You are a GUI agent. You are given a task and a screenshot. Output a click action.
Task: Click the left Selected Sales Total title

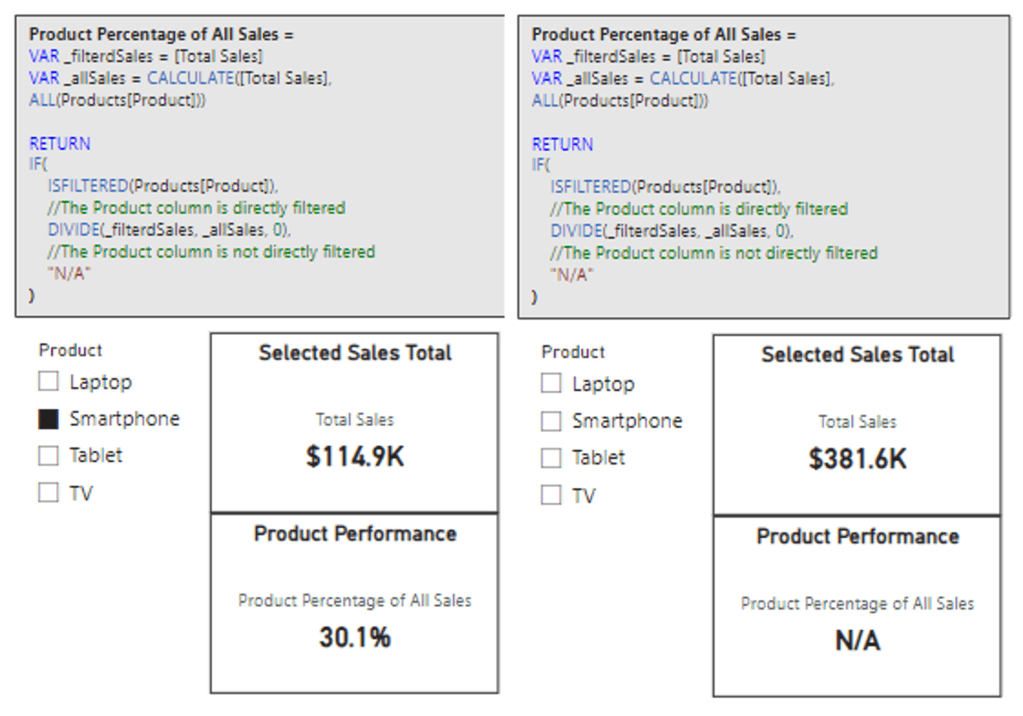point(355,353)
